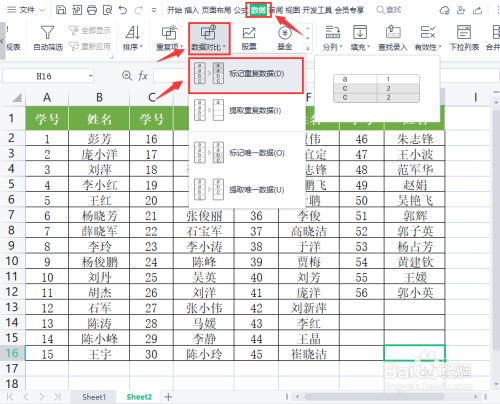Image resolution: width=500 pixels, height=404 pixels.
Task: Select row 16 header
Action: coord(12,353)
